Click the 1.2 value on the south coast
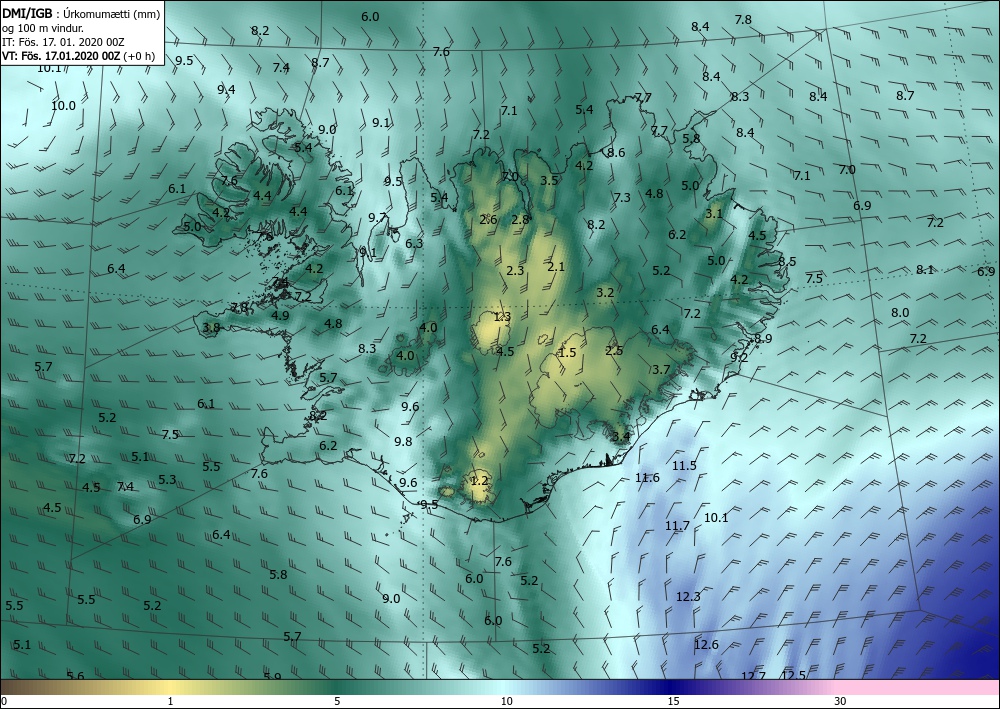 click(479, 481)
